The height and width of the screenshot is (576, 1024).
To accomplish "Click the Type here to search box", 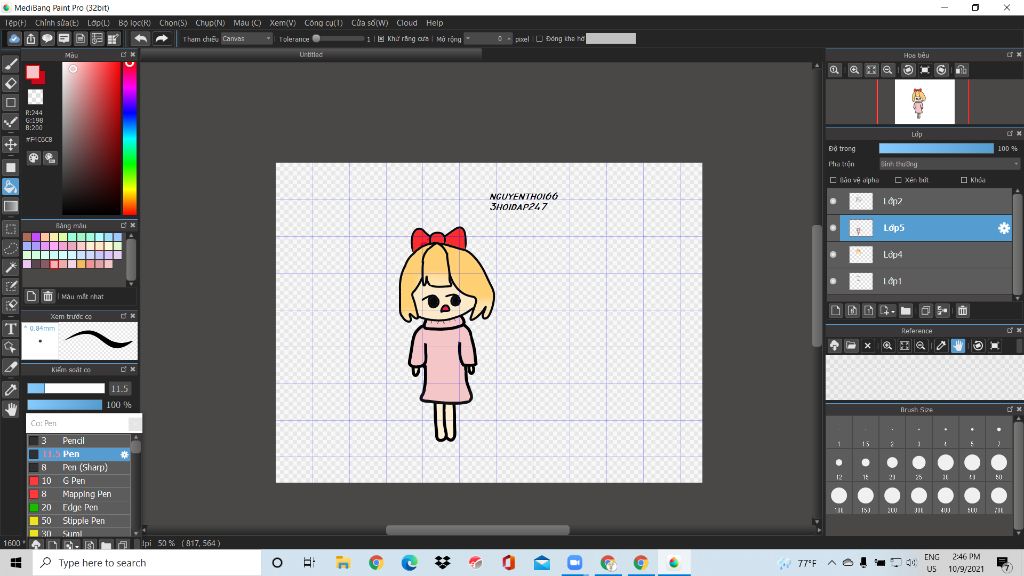I will 147,563.
